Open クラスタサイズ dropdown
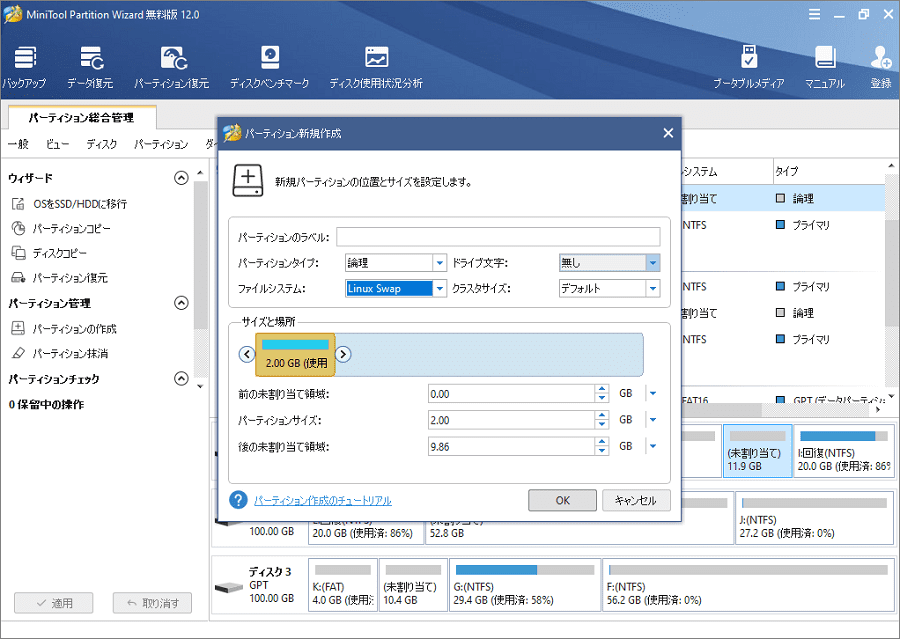Viewport: 900px width, 639px height. pos(653,288)
